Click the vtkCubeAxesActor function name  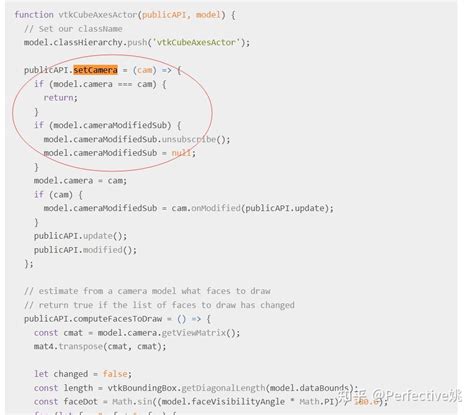click(x=98, y=15)
